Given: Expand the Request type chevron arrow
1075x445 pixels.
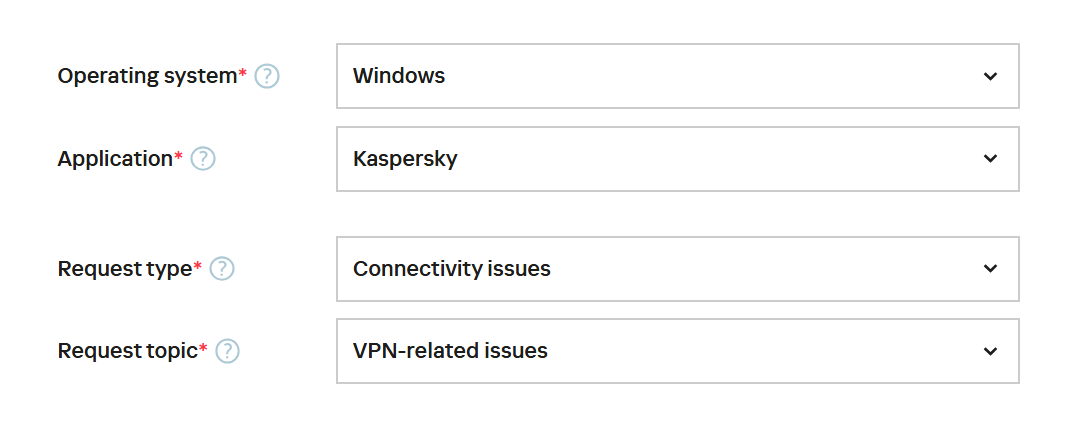Looking at the screenshot, I should point(990,269).
